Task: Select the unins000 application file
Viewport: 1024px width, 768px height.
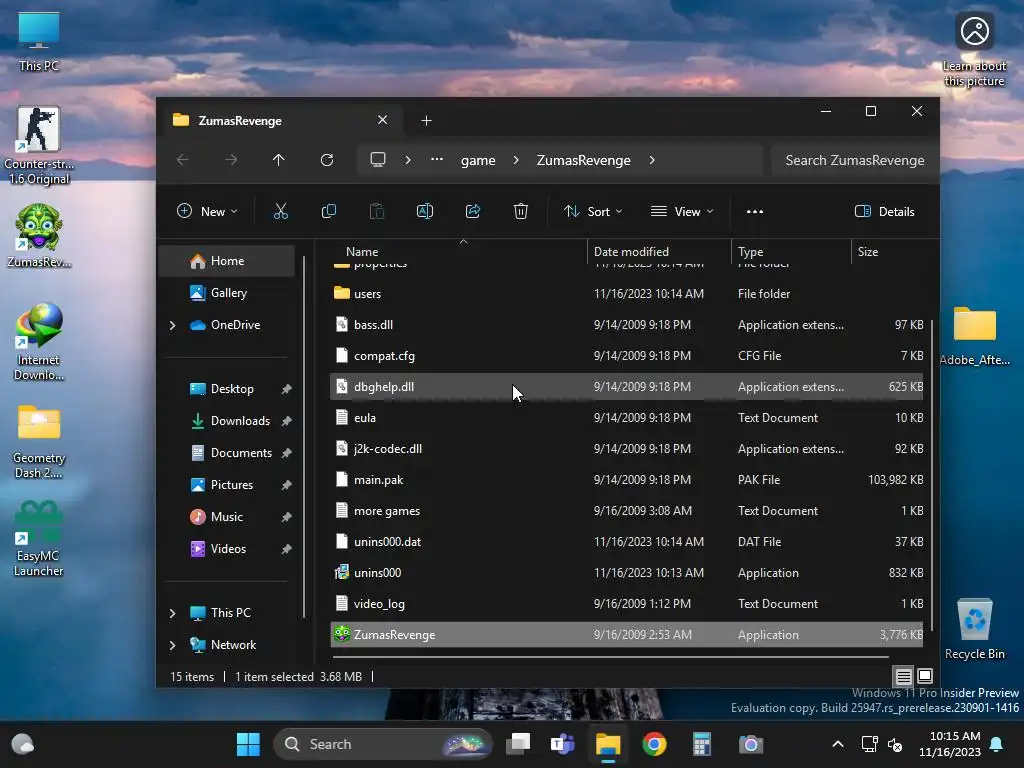Action: [x=626, y=572]
